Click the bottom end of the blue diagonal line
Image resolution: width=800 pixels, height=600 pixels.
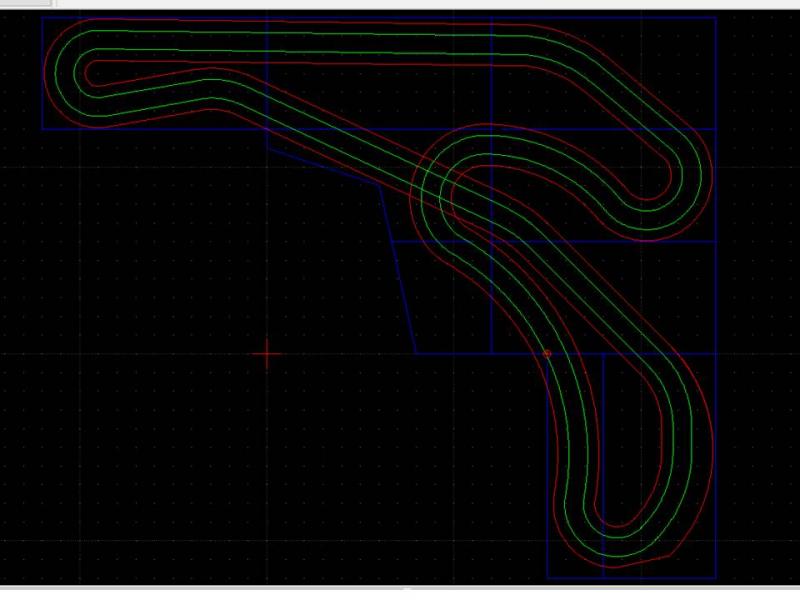click(416, 352)
